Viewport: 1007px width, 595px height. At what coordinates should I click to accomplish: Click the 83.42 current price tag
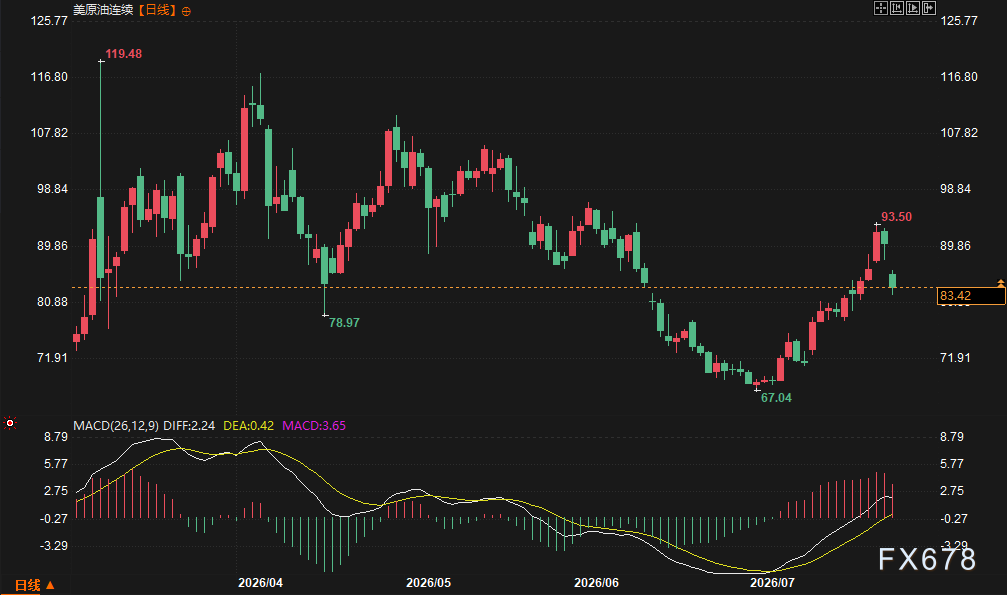971,296
